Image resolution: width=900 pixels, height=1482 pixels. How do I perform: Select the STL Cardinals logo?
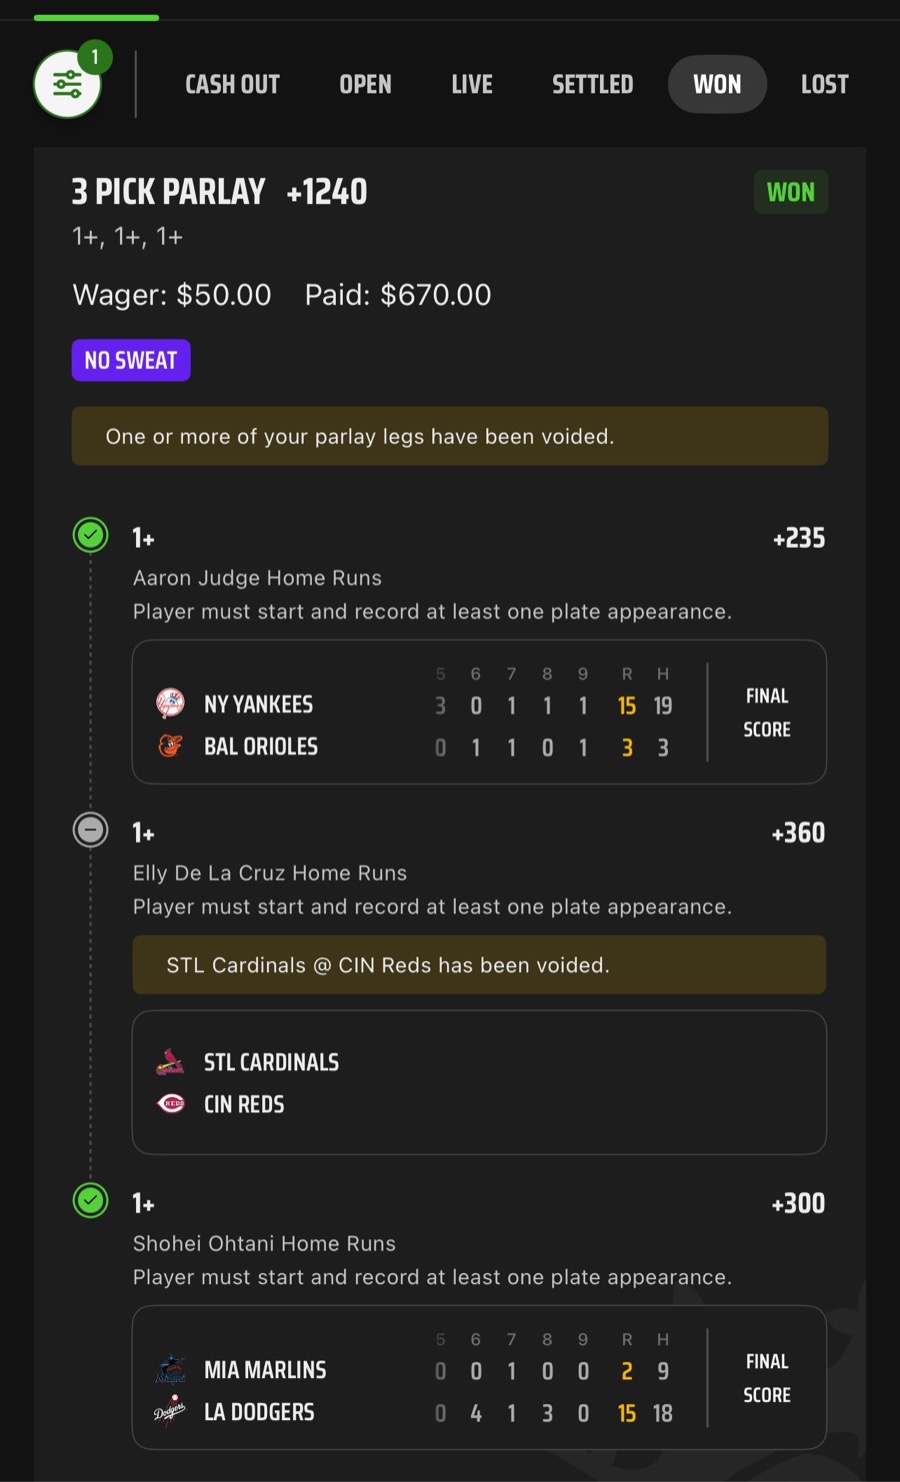(169, 1061)
